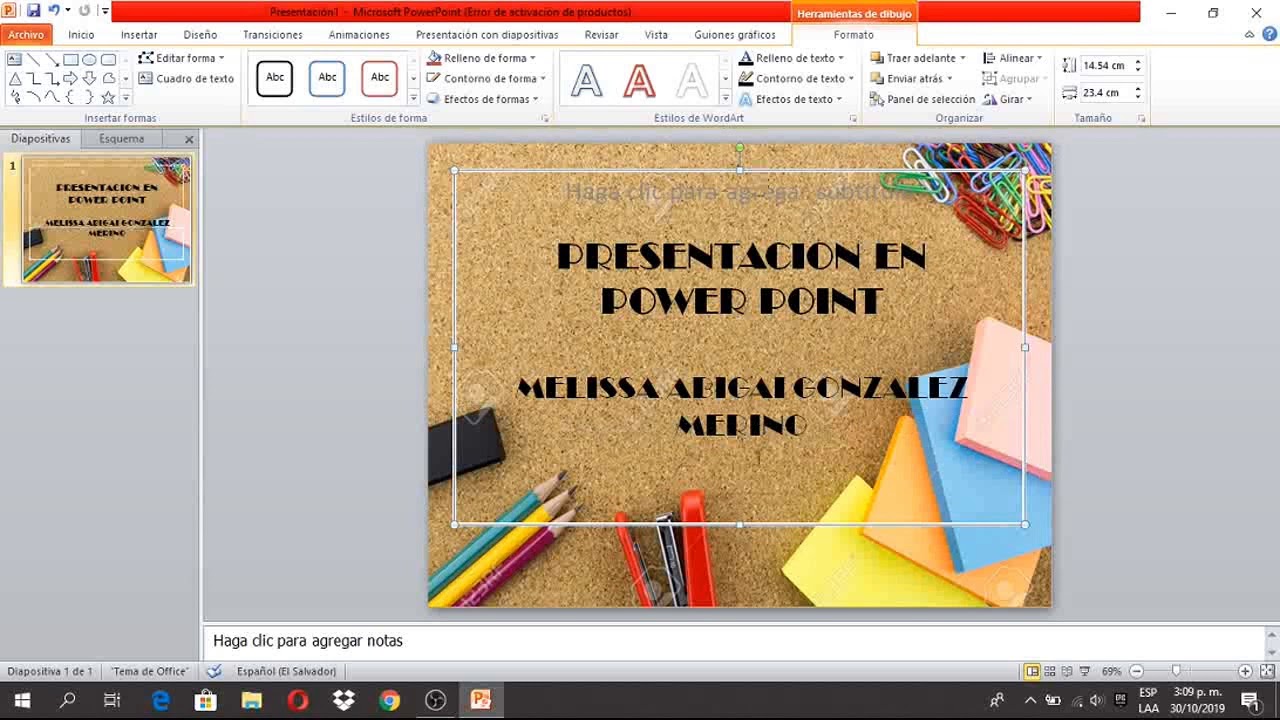Switch to Slide Sorter view in status bar
The image size is (1280, 720).
(1049, 671)
